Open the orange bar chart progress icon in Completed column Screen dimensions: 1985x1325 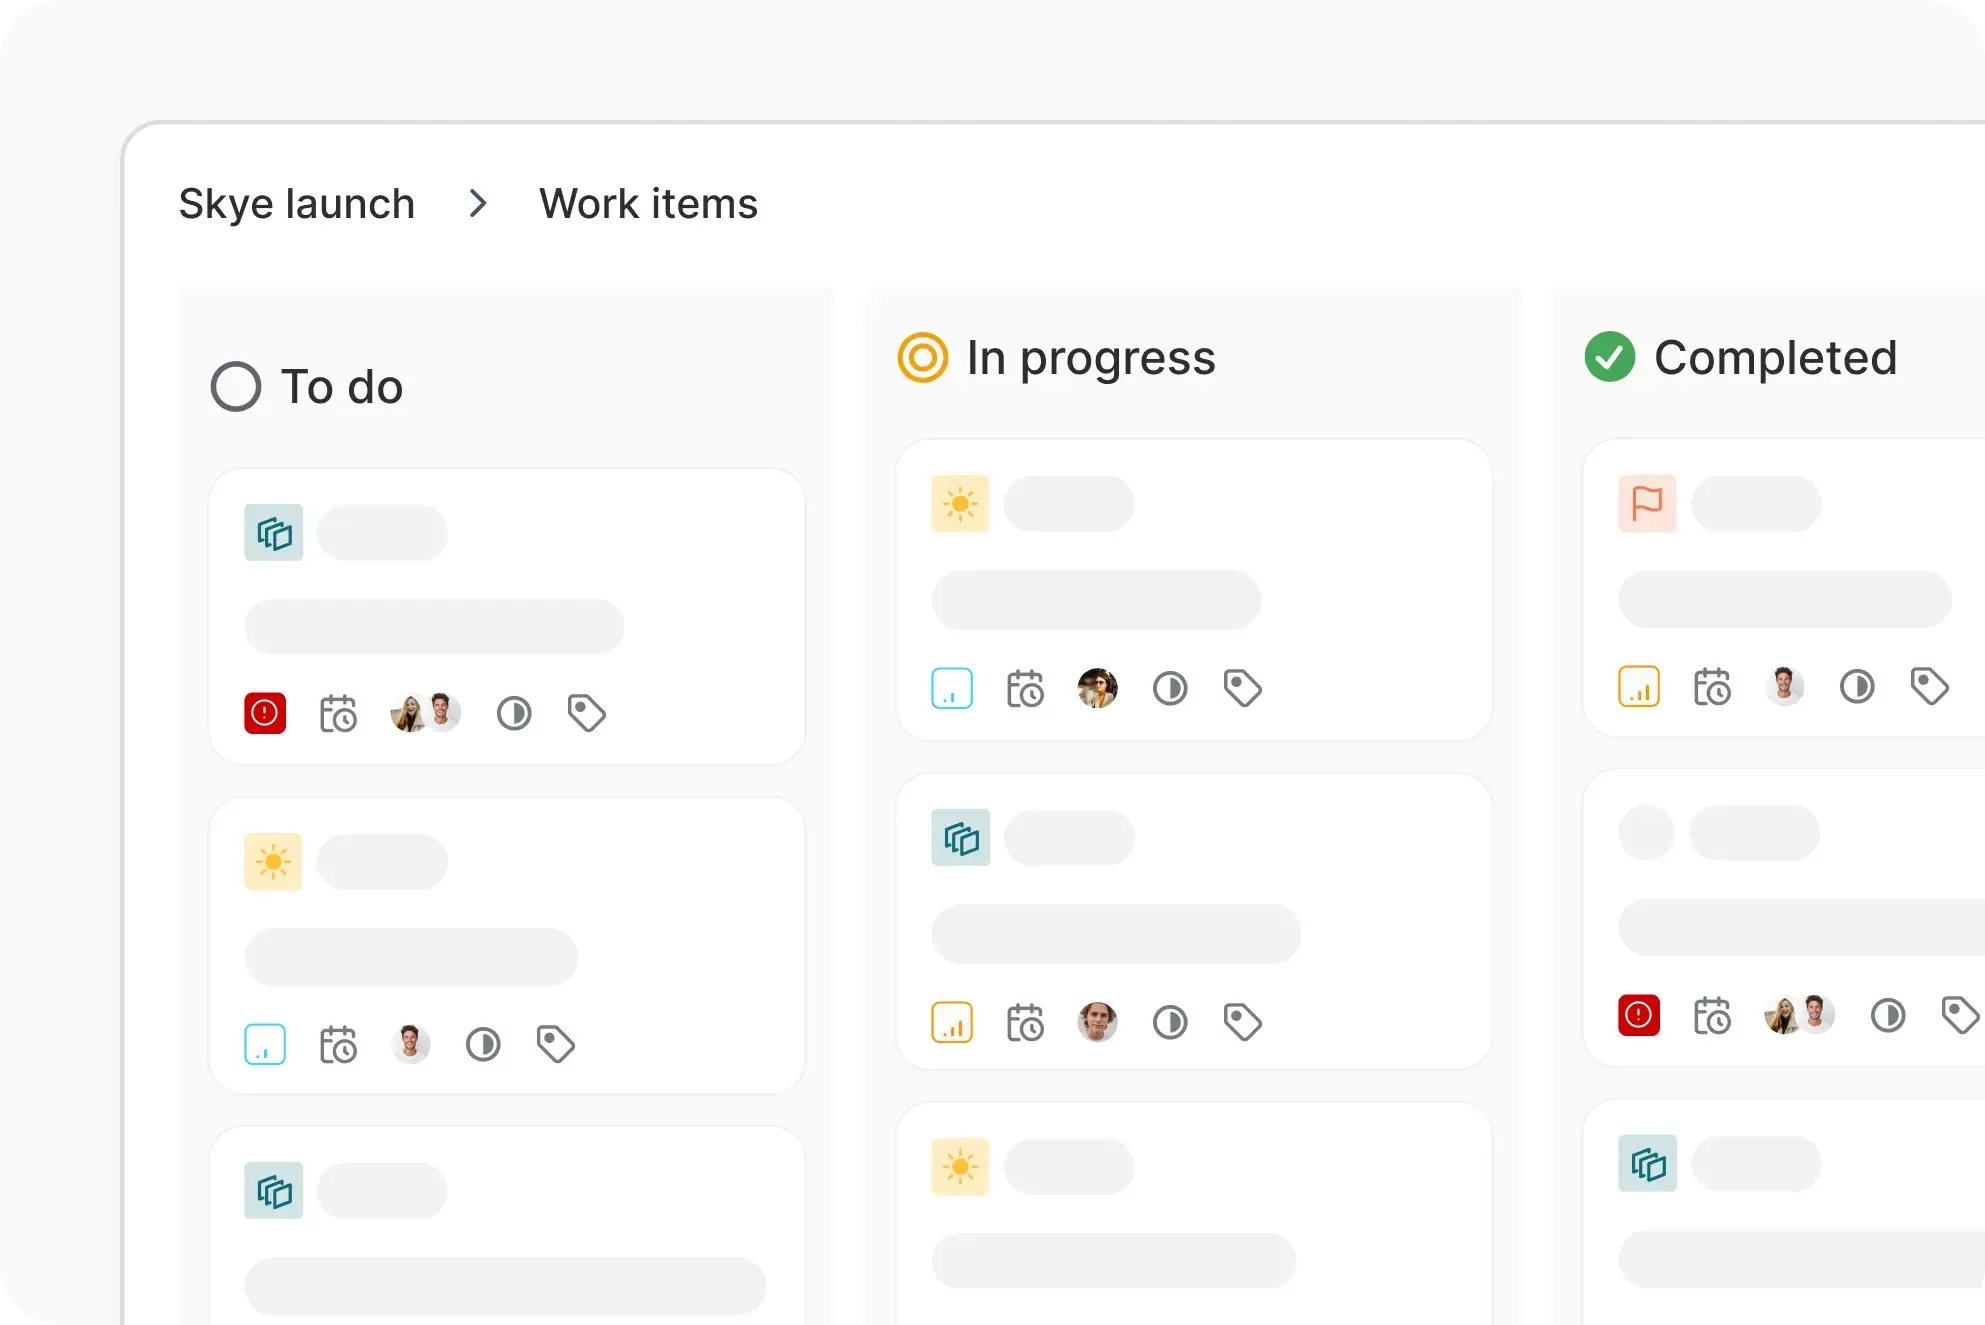tap(1639, 686)
